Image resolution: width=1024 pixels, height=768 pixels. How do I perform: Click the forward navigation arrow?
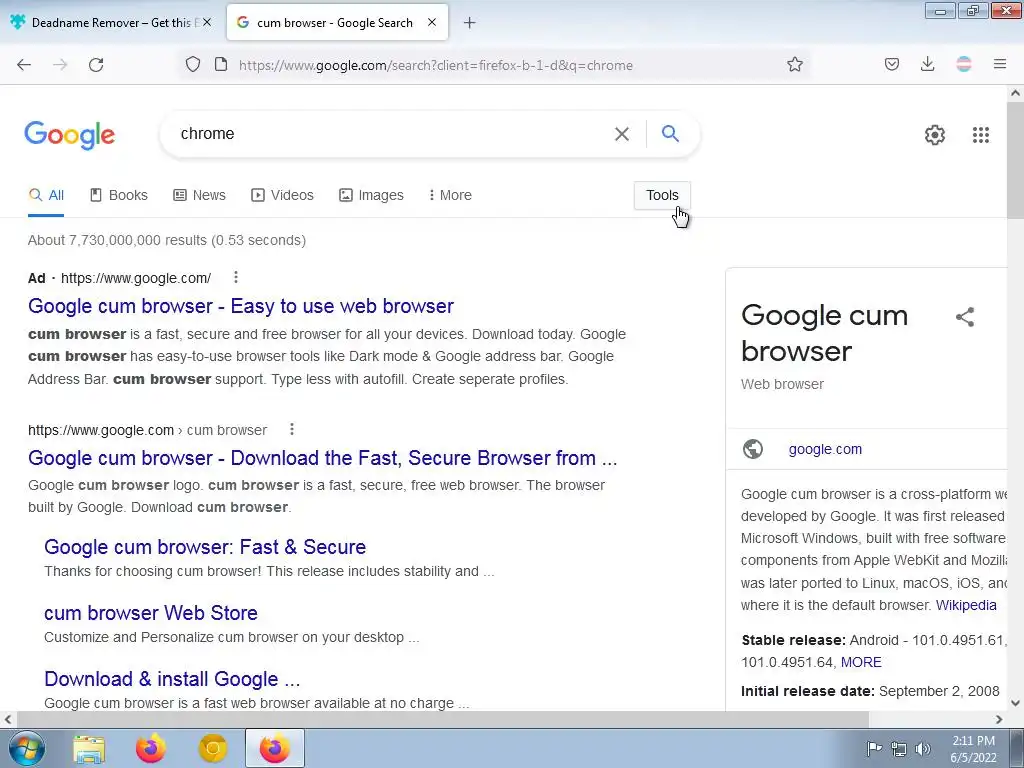coord(60,65)
